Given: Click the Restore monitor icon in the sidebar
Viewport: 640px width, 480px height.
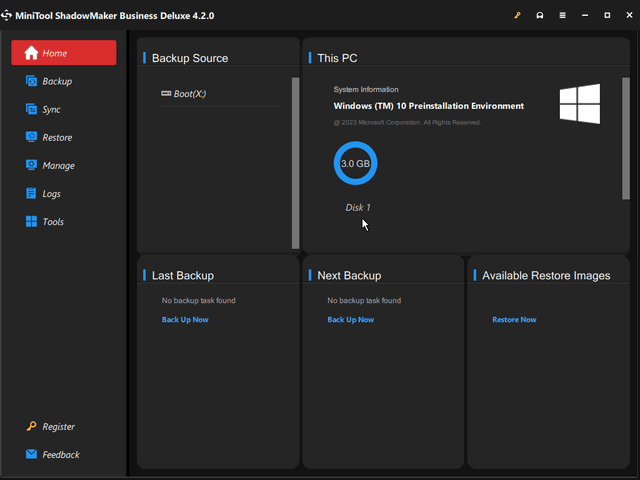Looking at the screenshot, I should tap(31, 137).
